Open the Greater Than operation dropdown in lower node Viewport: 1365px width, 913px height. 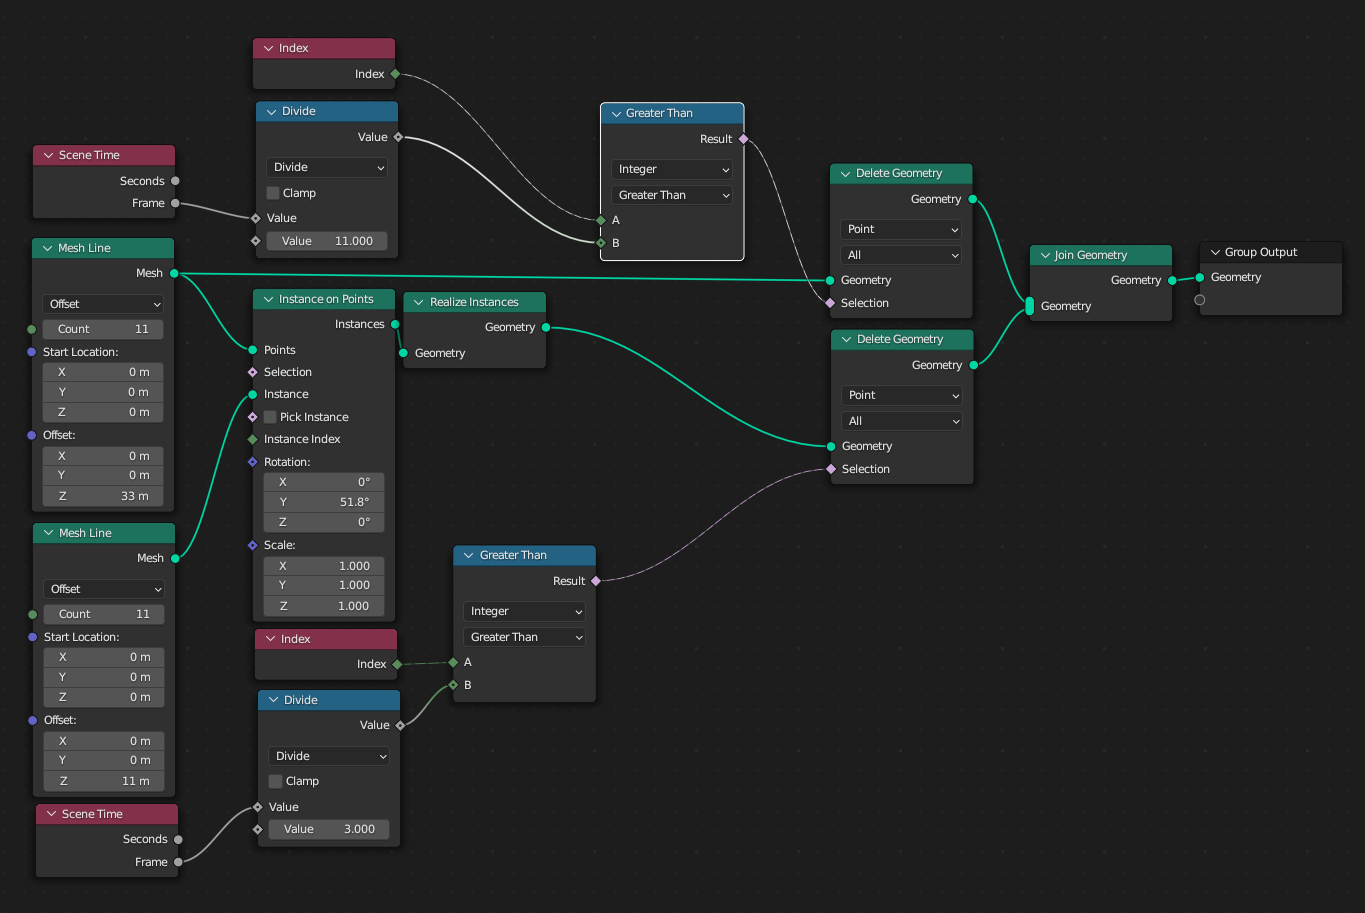524,637
